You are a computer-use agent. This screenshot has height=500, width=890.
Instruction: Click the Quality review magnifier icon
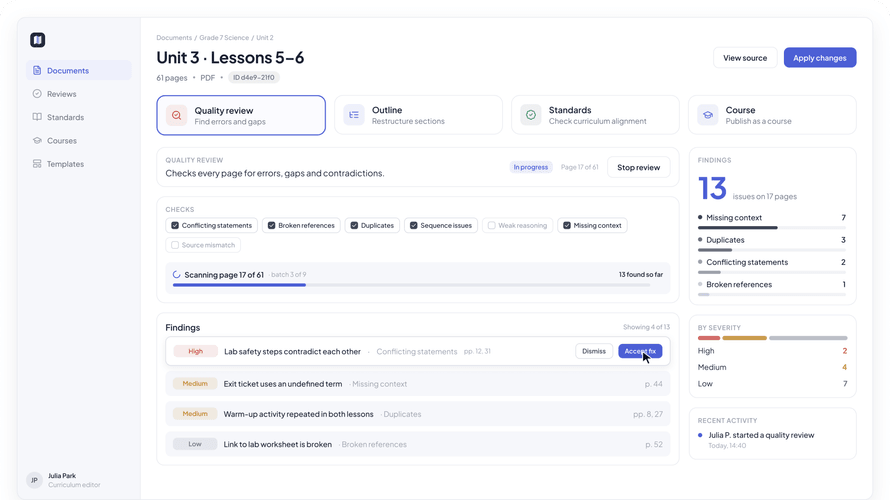(x=177, y=115)
